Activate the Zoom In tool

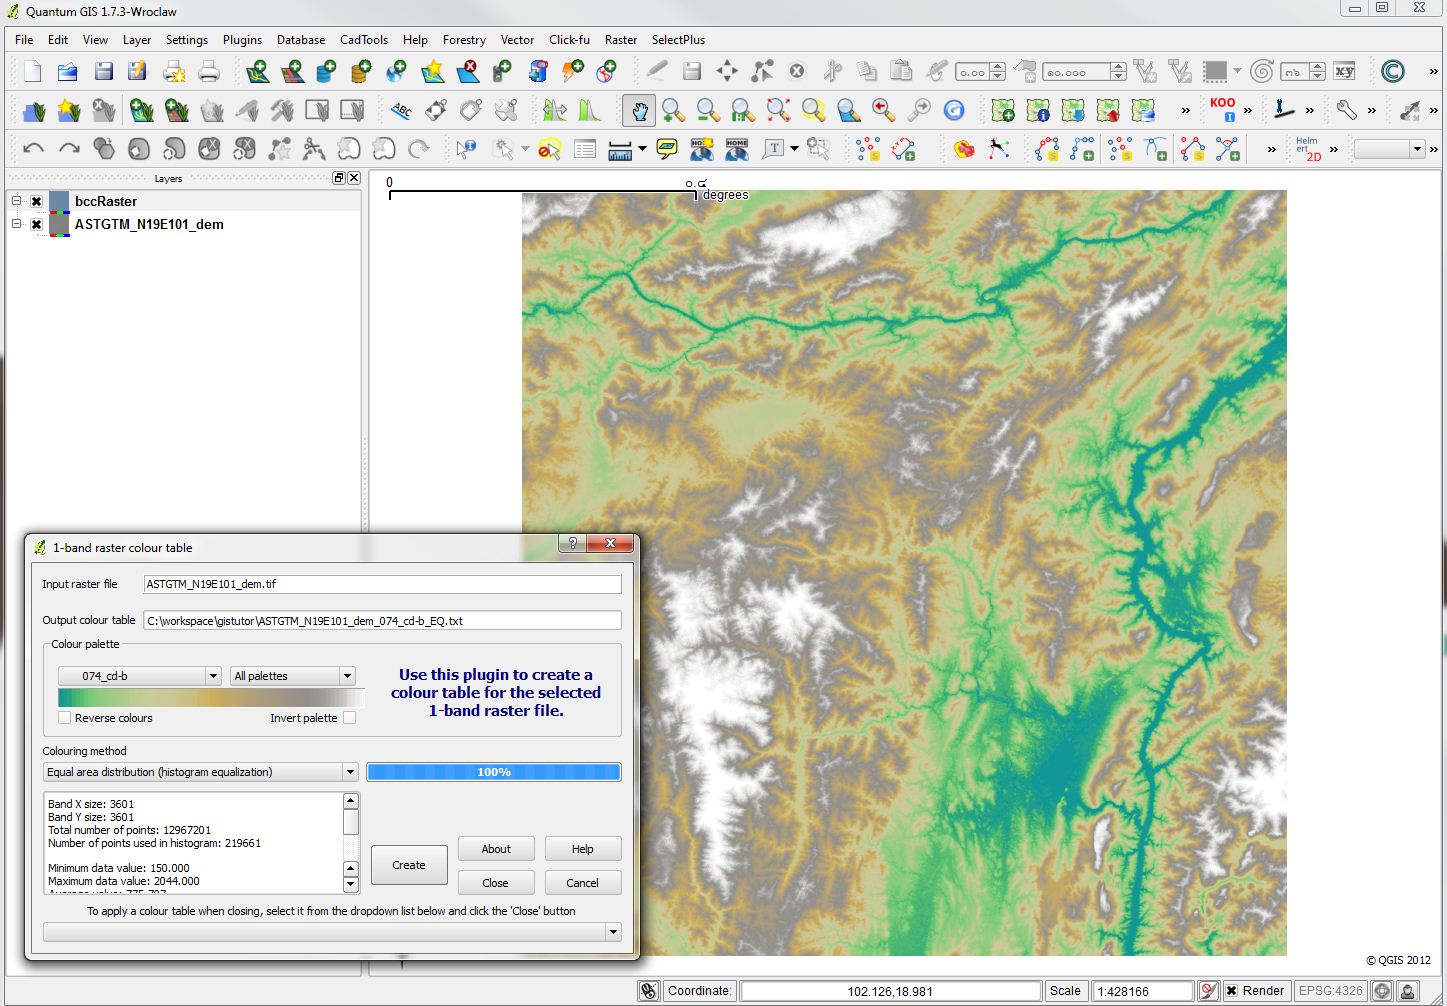tap(673, 110)
